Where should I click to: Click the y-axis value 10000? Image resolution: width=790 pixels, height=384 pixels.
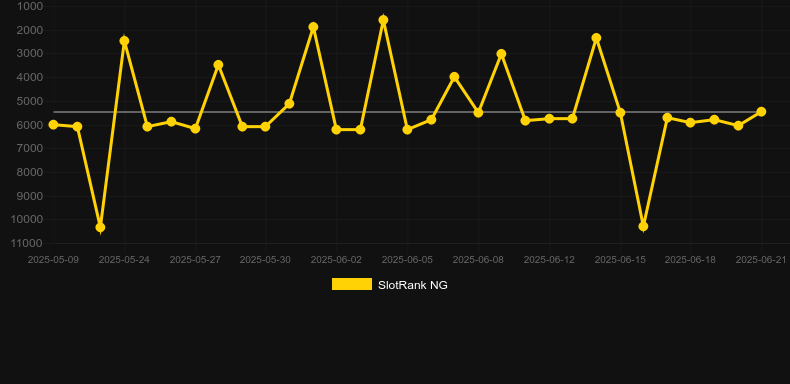tap(27, 219)
